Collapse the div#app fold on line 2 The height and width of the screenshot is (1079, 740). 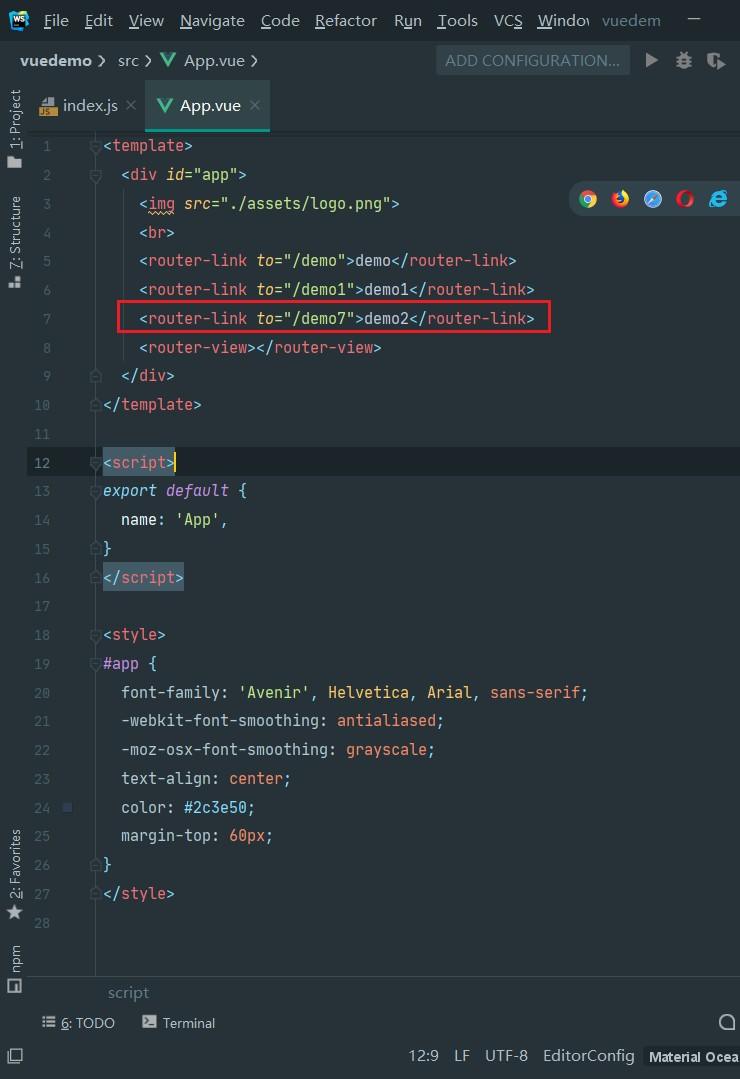96,175
